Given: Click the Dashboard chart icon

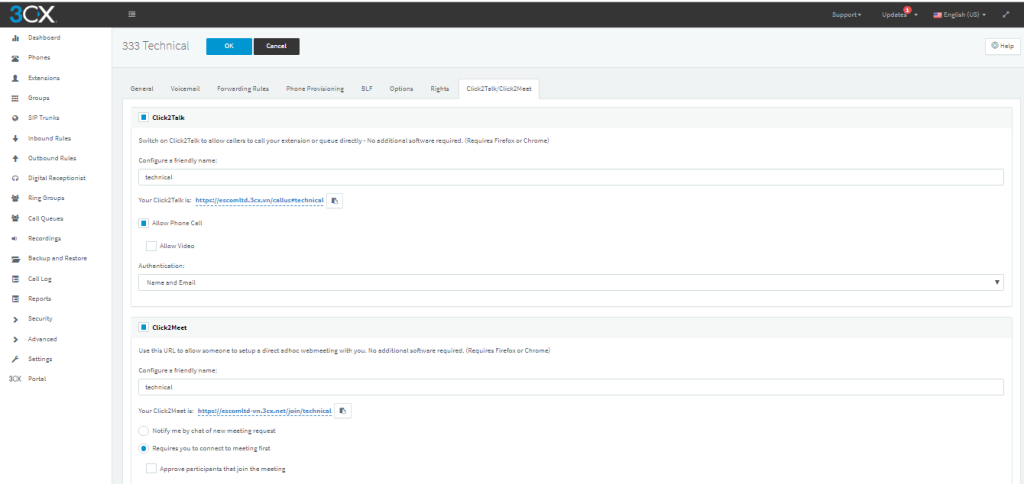Looking at the screenshot, I should click(x=15, y=38).
